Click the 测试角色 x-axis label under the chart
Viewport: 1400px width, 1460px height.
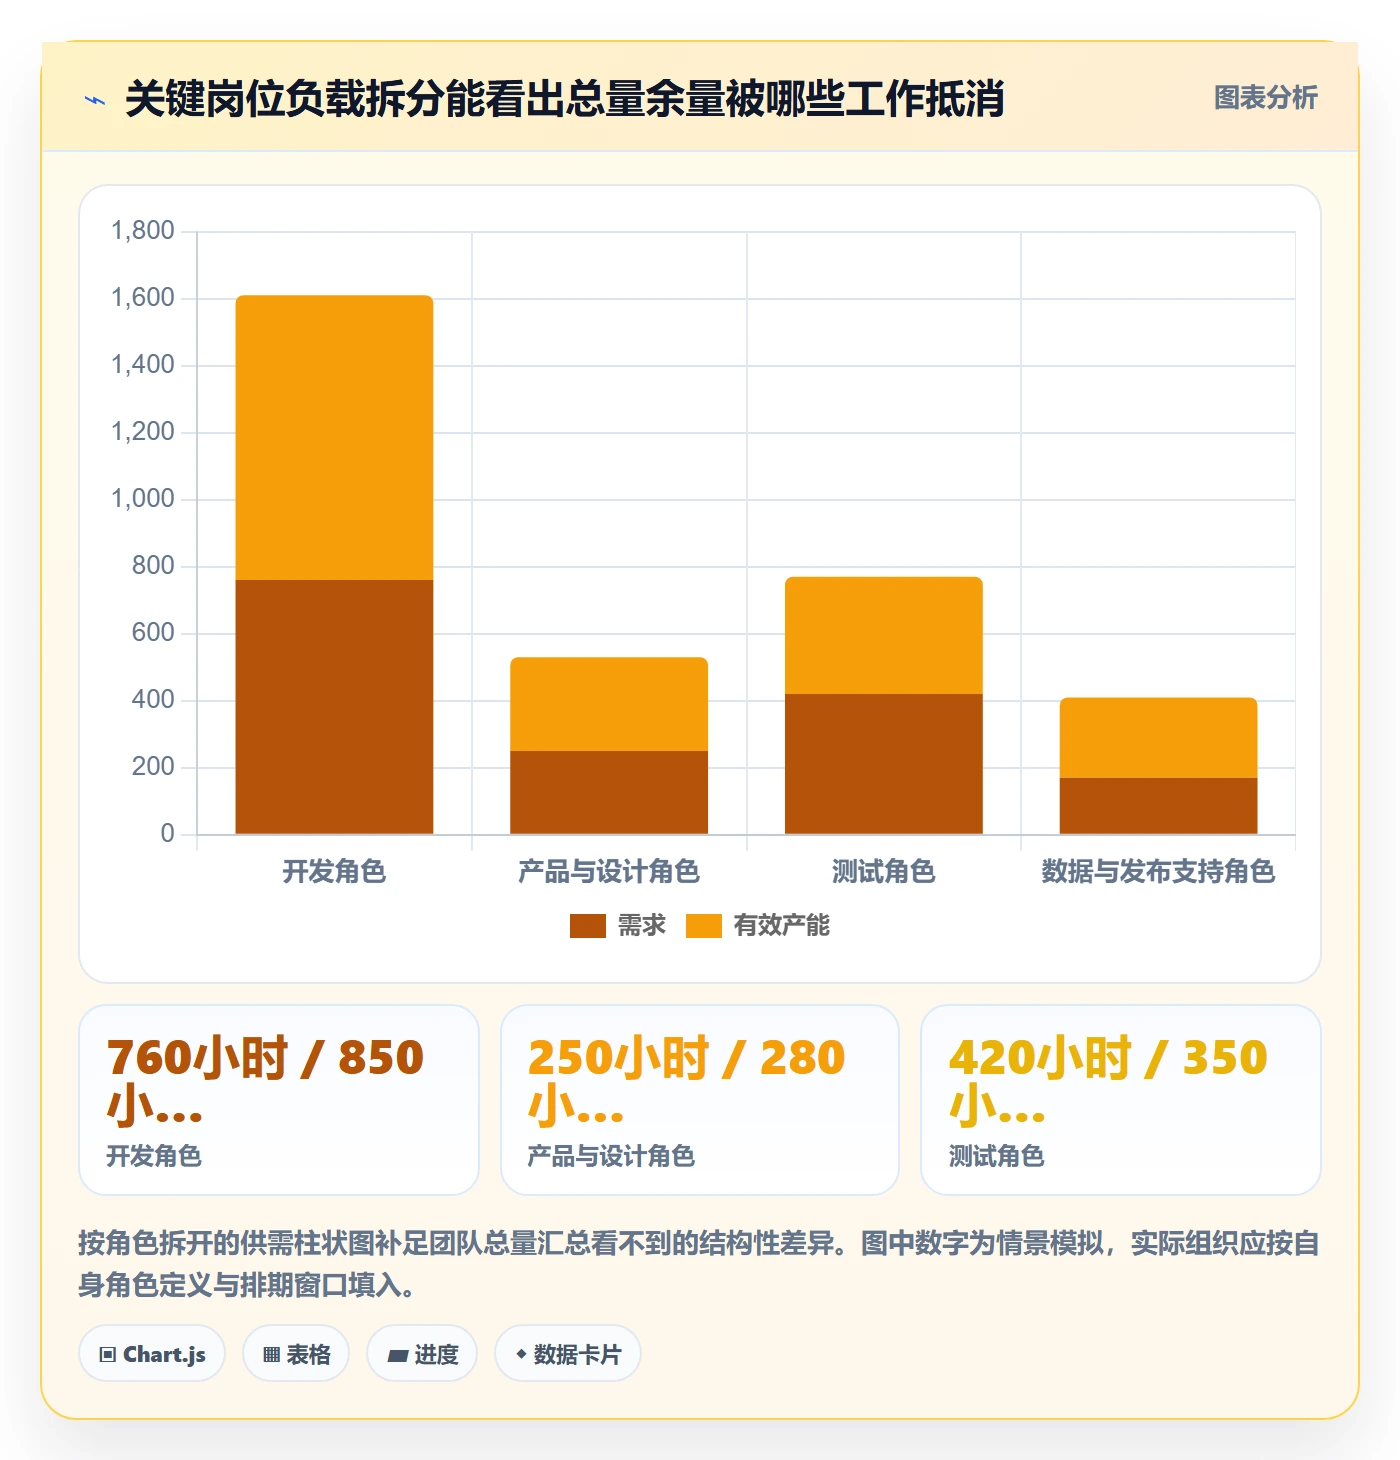click(x=884, y=872)
